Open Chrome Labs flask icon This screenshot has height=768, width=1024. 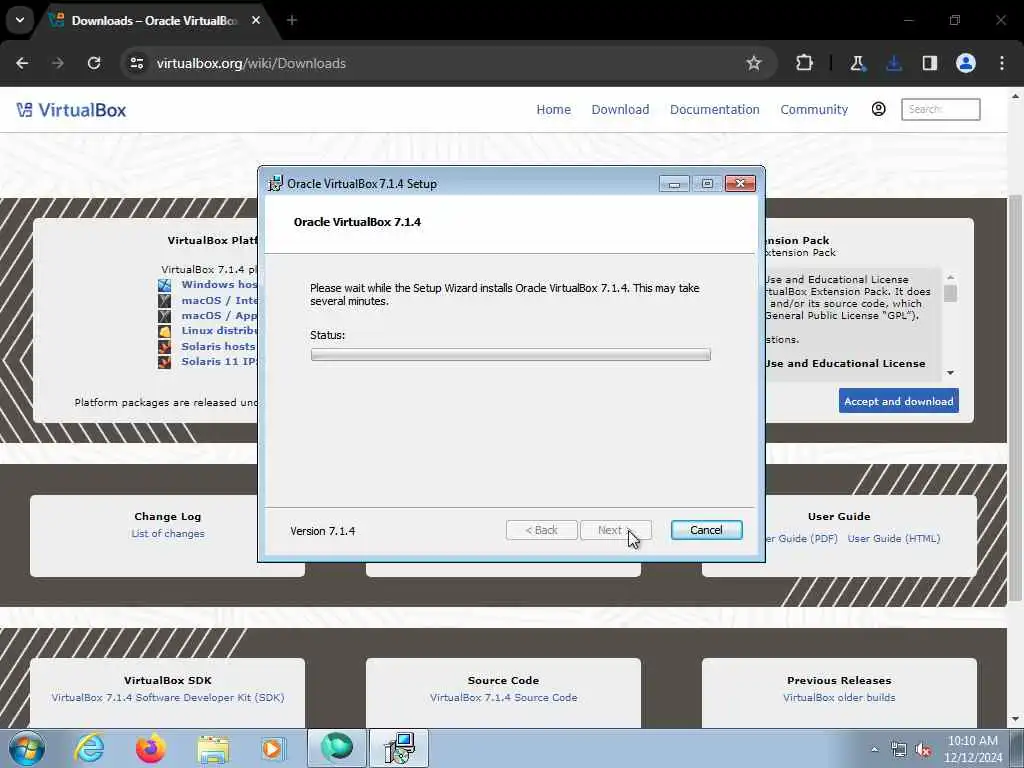click(857, 63)
